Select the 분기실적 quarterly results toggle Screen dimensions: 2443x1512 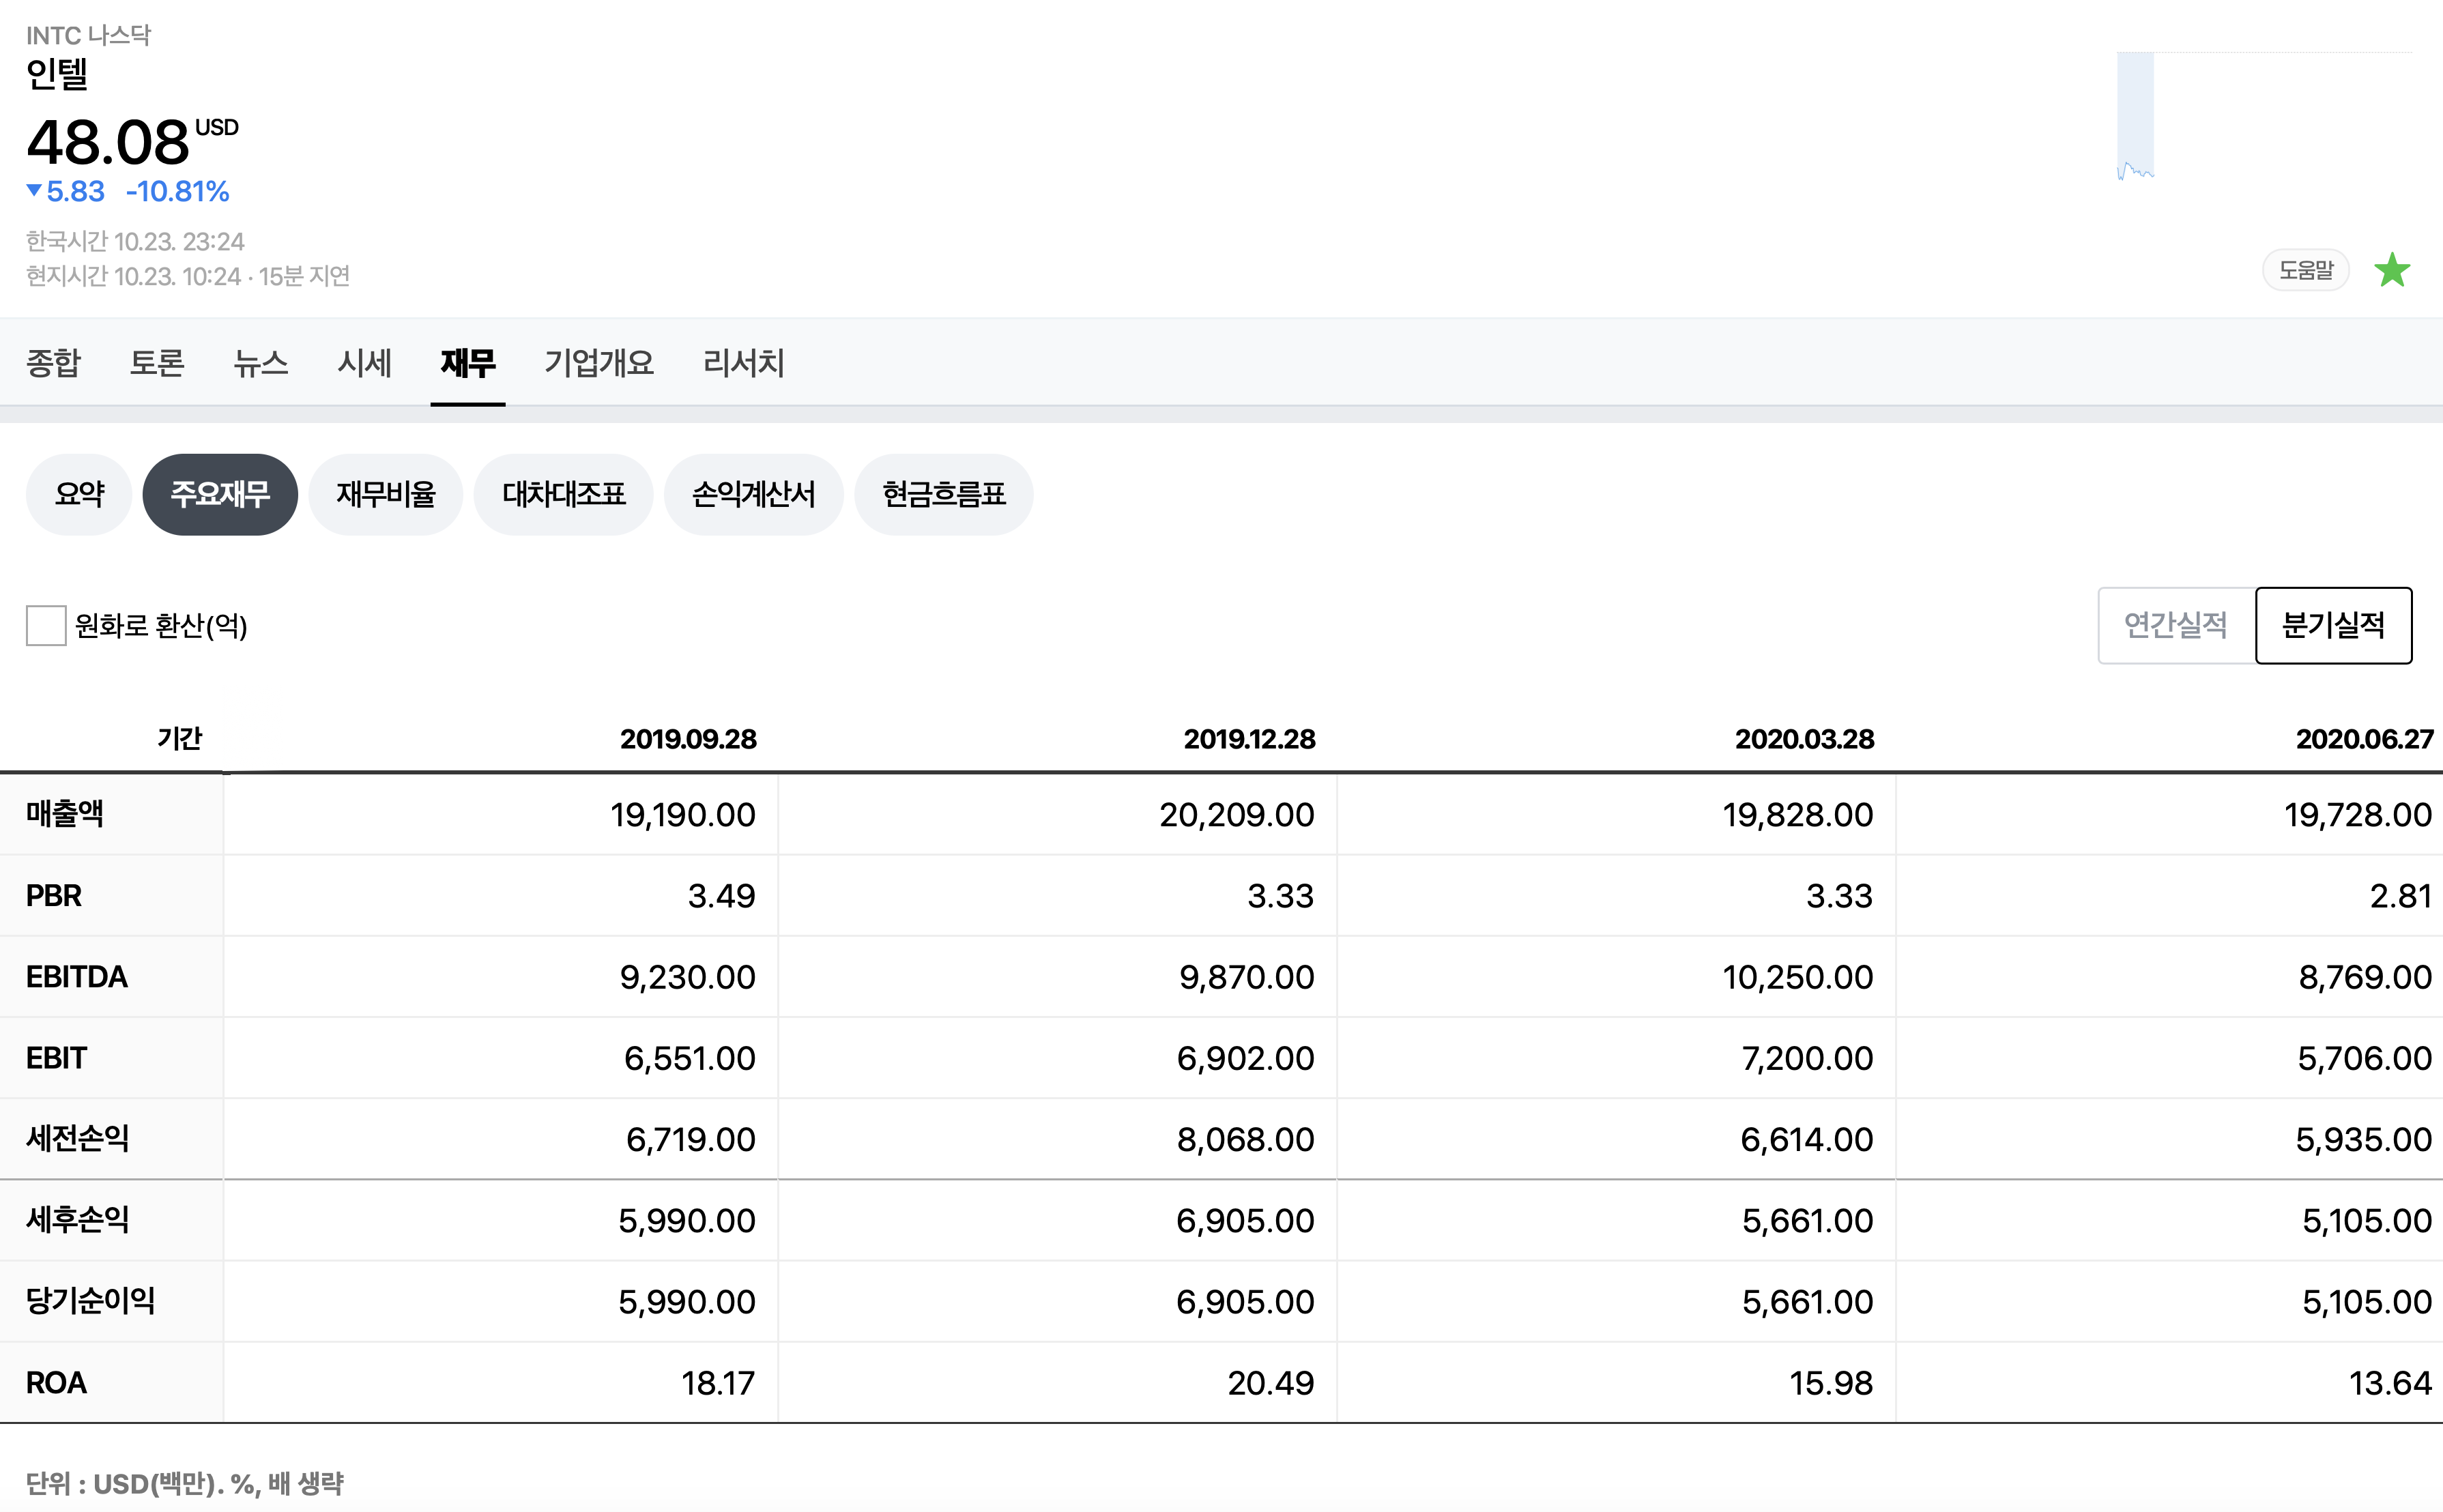click(x=2333, y=625)
